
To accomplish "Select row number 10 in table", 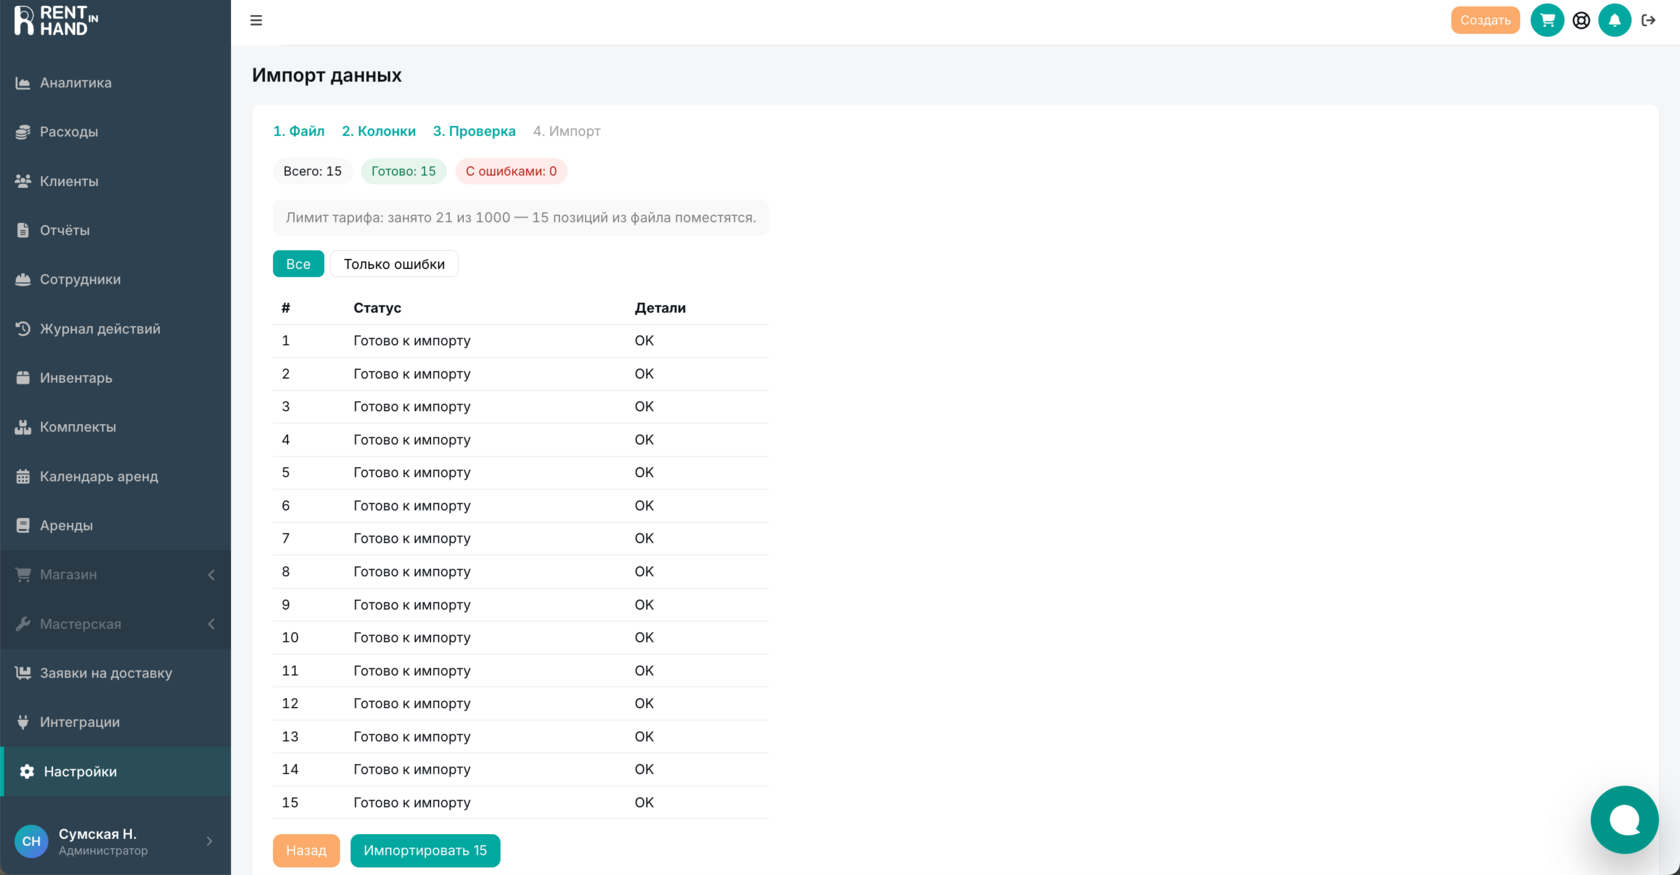I will 520,638.
